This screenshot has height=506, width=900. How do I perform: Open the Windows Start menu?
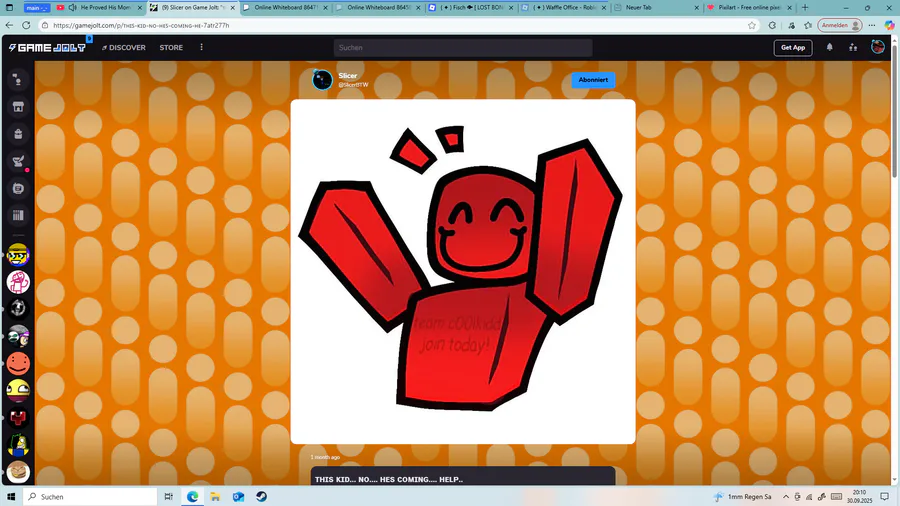pyautogui.click(x=10, y=497)
